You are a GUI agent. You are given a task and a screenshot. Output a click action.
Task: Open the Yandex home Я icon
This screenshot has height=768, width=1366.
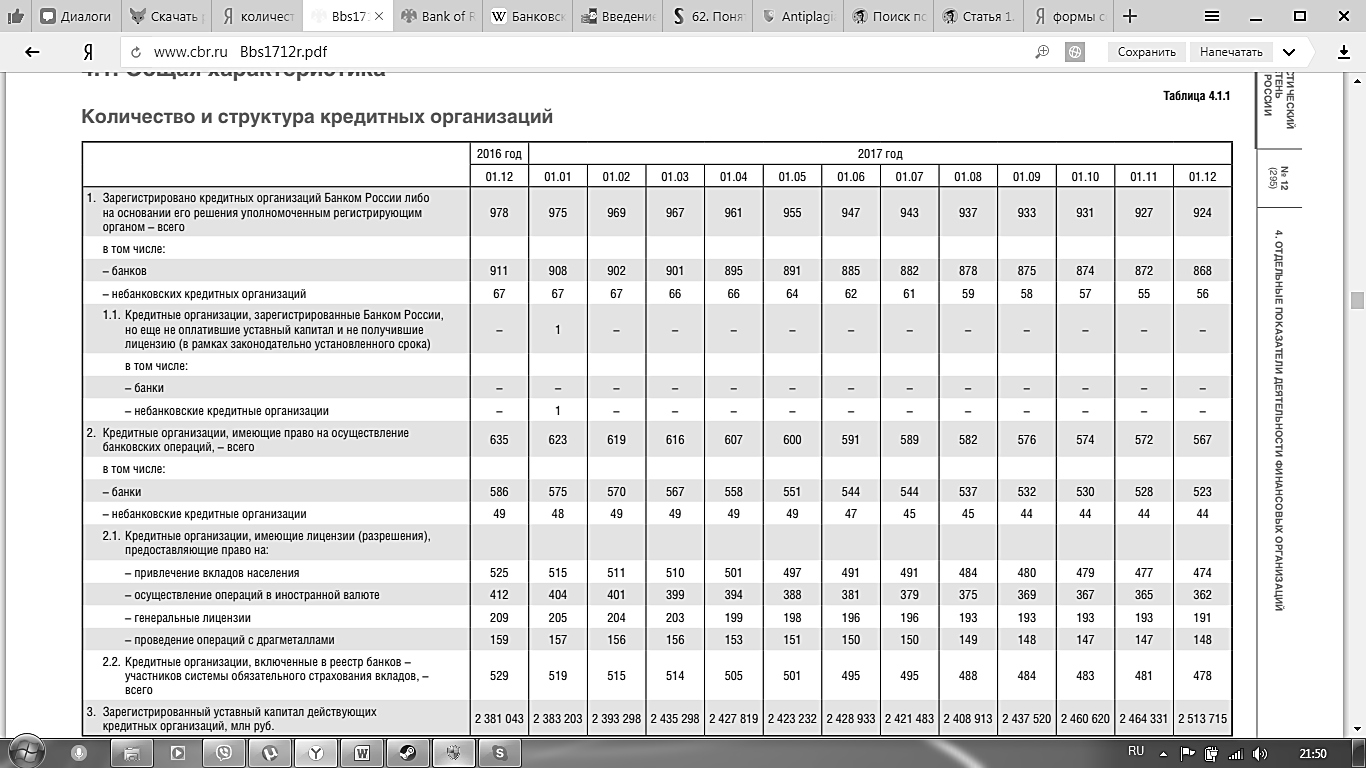88,52
